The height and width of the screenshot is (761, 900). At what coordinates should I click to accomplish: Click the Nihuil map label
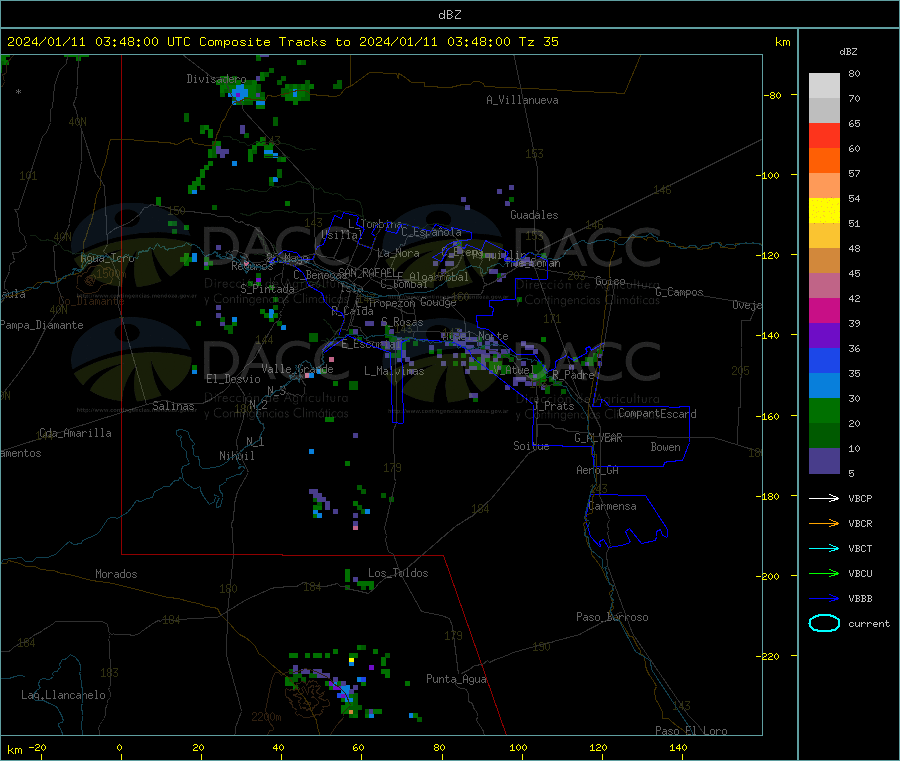tap(237, 456)
